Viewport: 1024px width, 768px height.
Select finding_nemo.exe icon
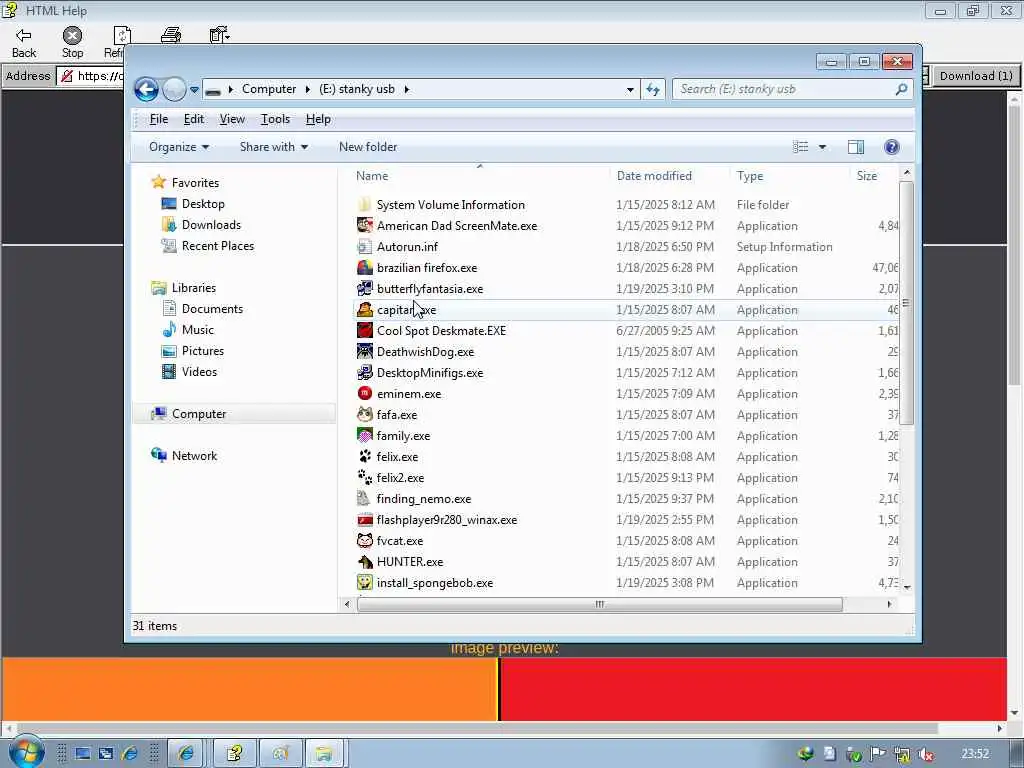(x=365, y=498)
